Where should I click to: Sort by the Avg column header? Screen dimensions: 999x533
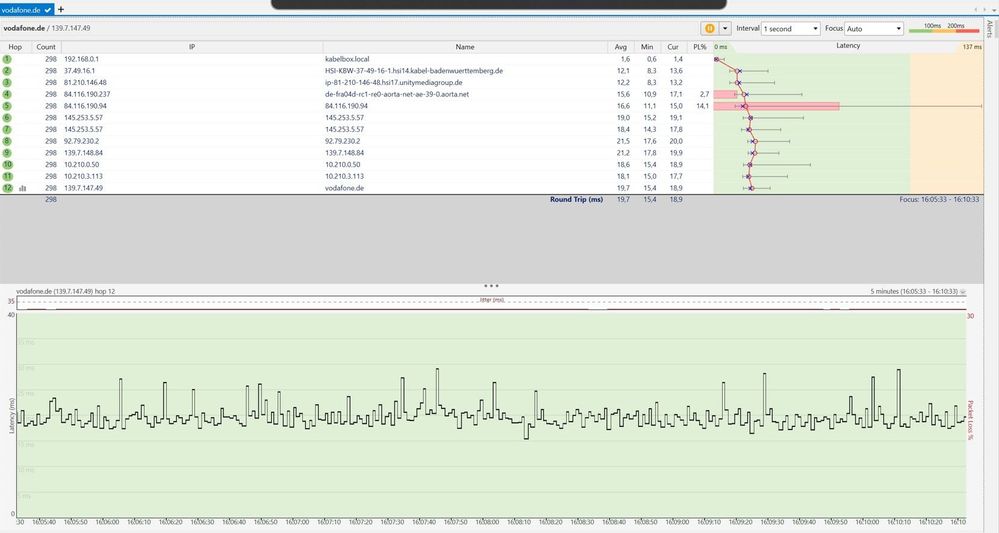[621, 47]
